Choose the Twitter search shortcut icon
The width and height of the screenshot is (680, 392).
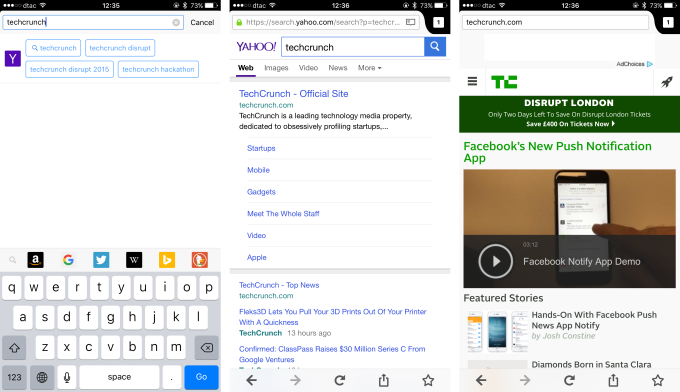pyautogui.click(x=101, y=260)
